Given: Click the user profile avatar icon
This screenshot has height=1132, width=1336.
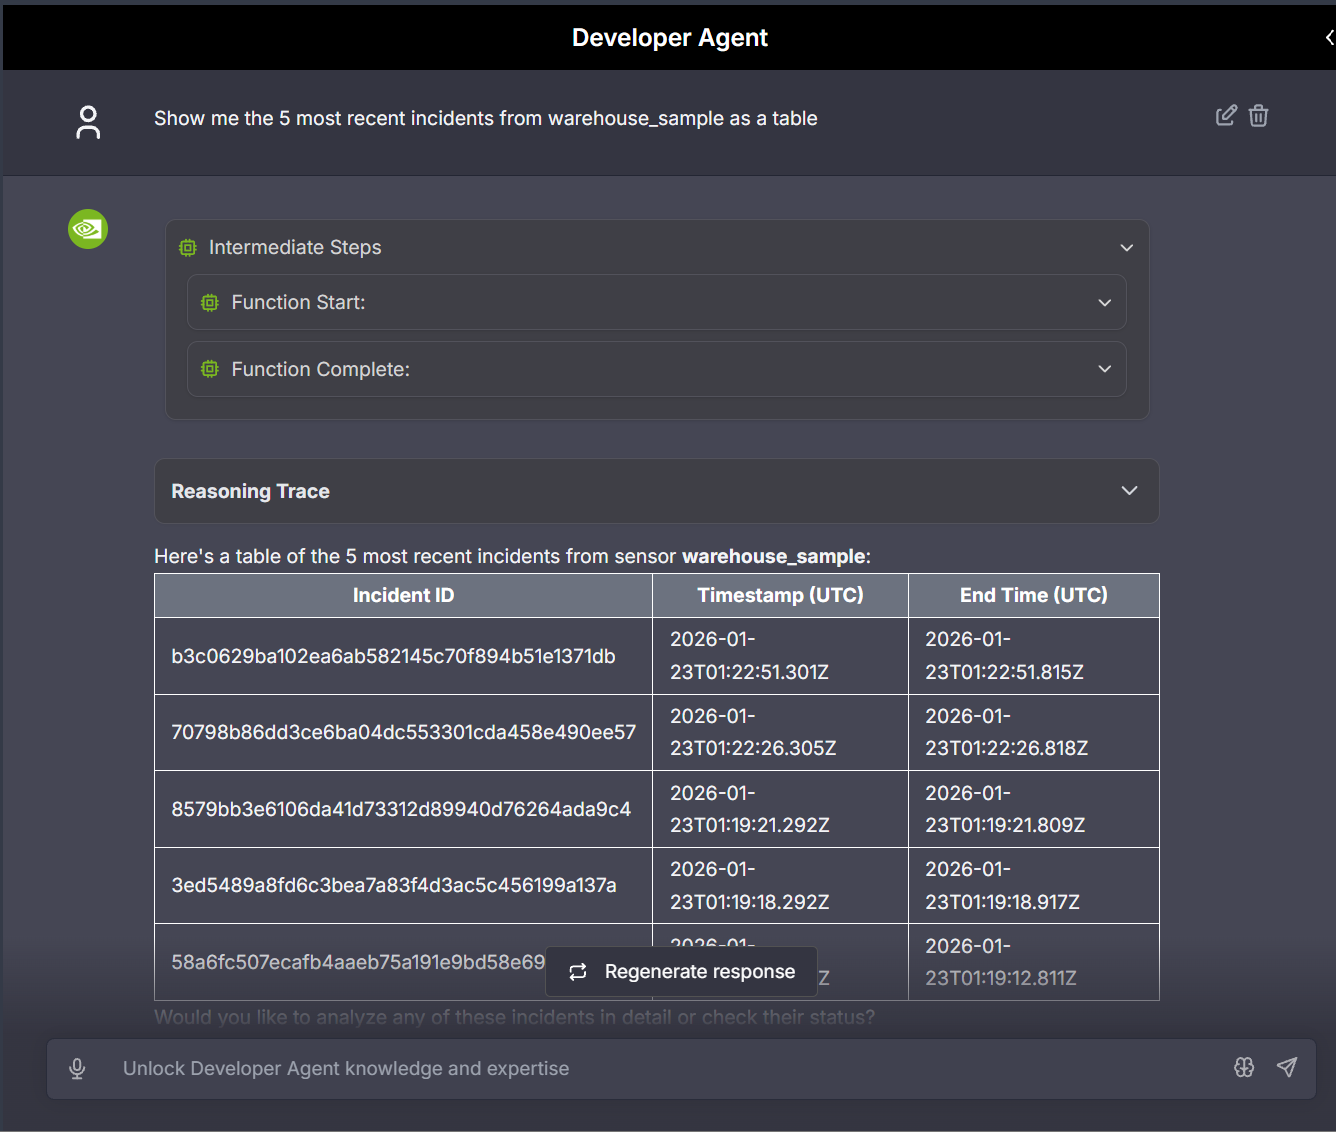Looking at the screenshot, I should coord(88,122).
